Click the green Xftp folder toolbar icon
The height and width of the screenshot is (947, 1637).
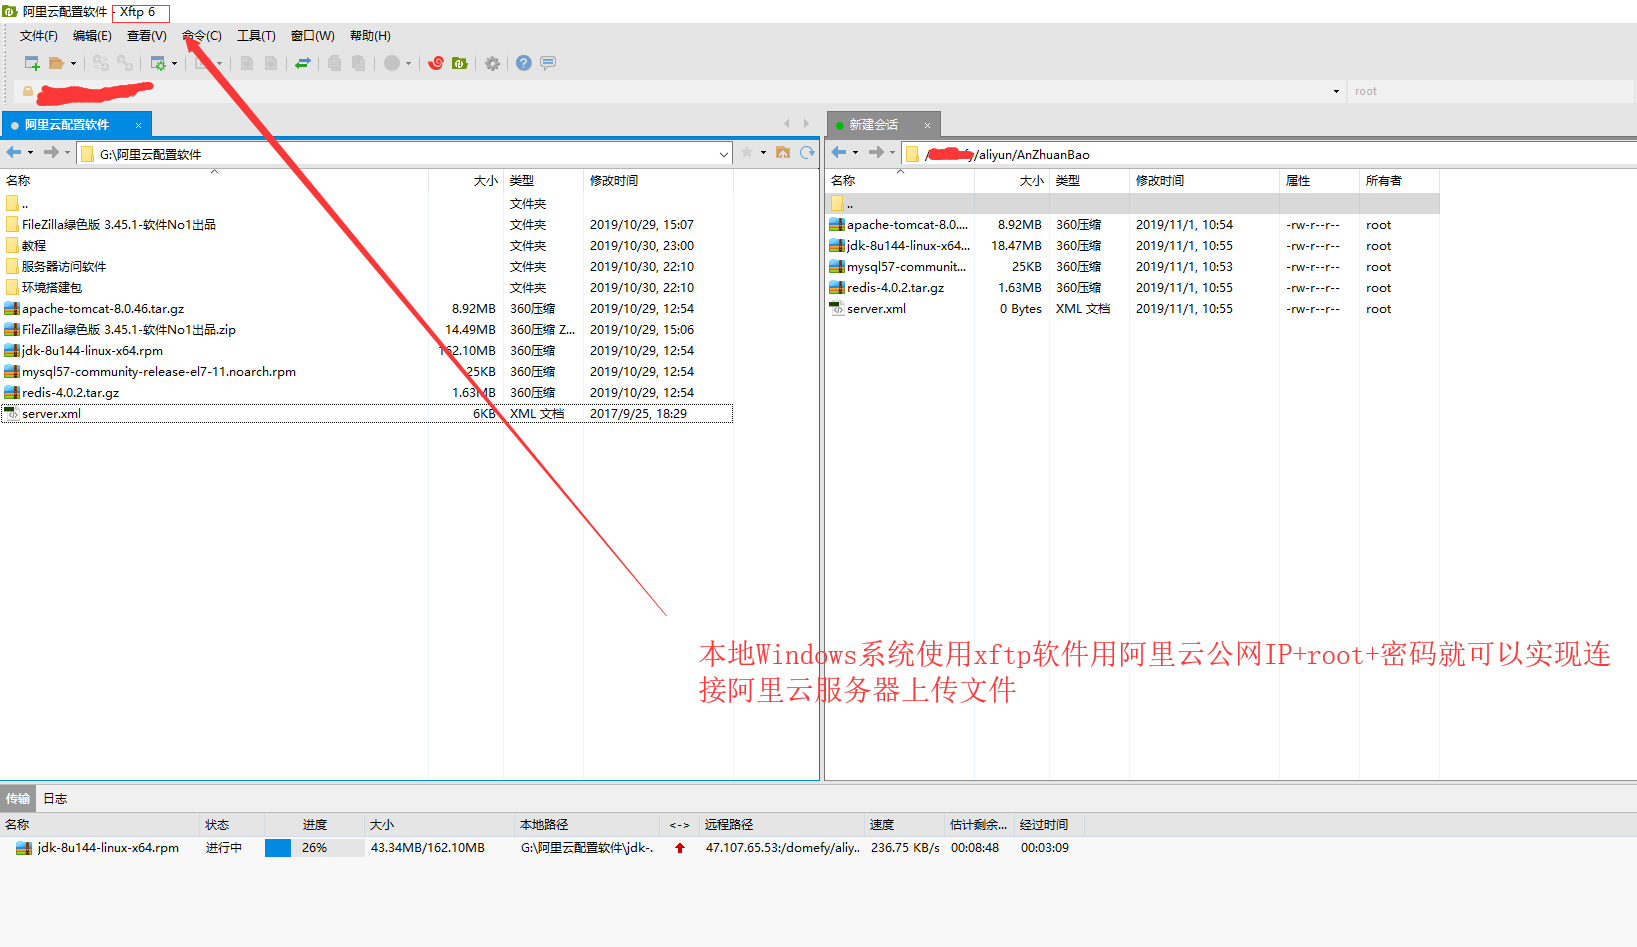(460, 63)
